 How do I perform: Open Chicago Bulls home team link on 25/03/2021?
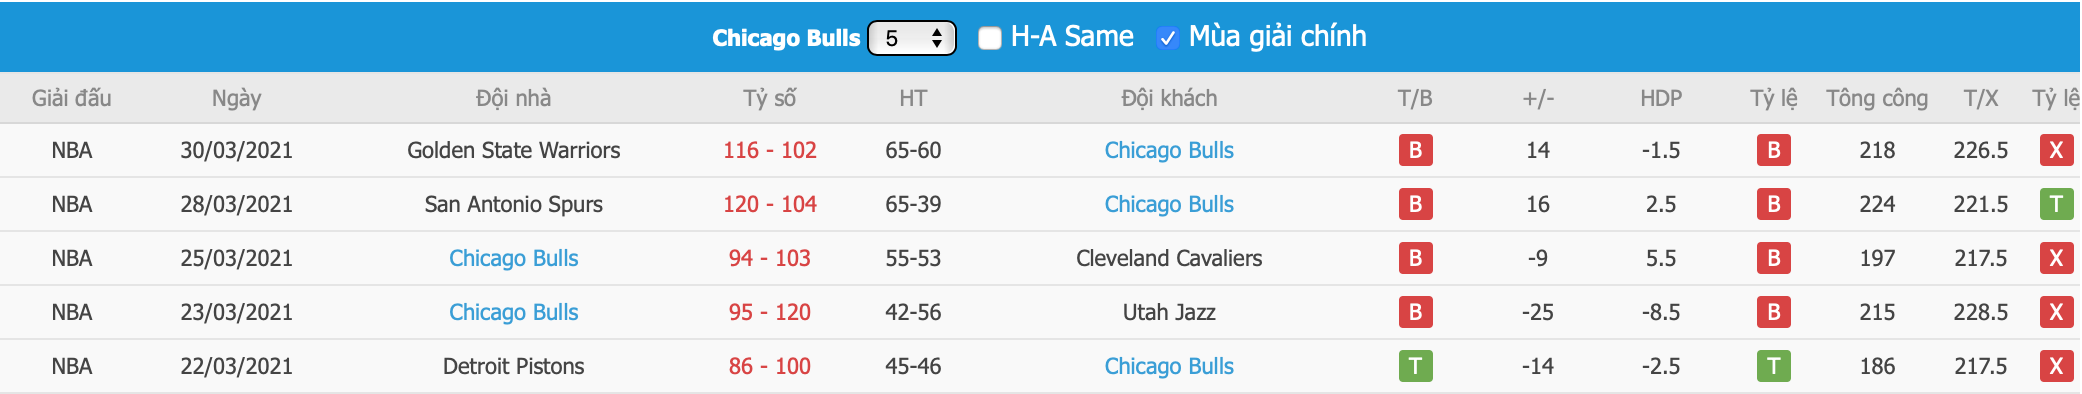pos(513,258)
